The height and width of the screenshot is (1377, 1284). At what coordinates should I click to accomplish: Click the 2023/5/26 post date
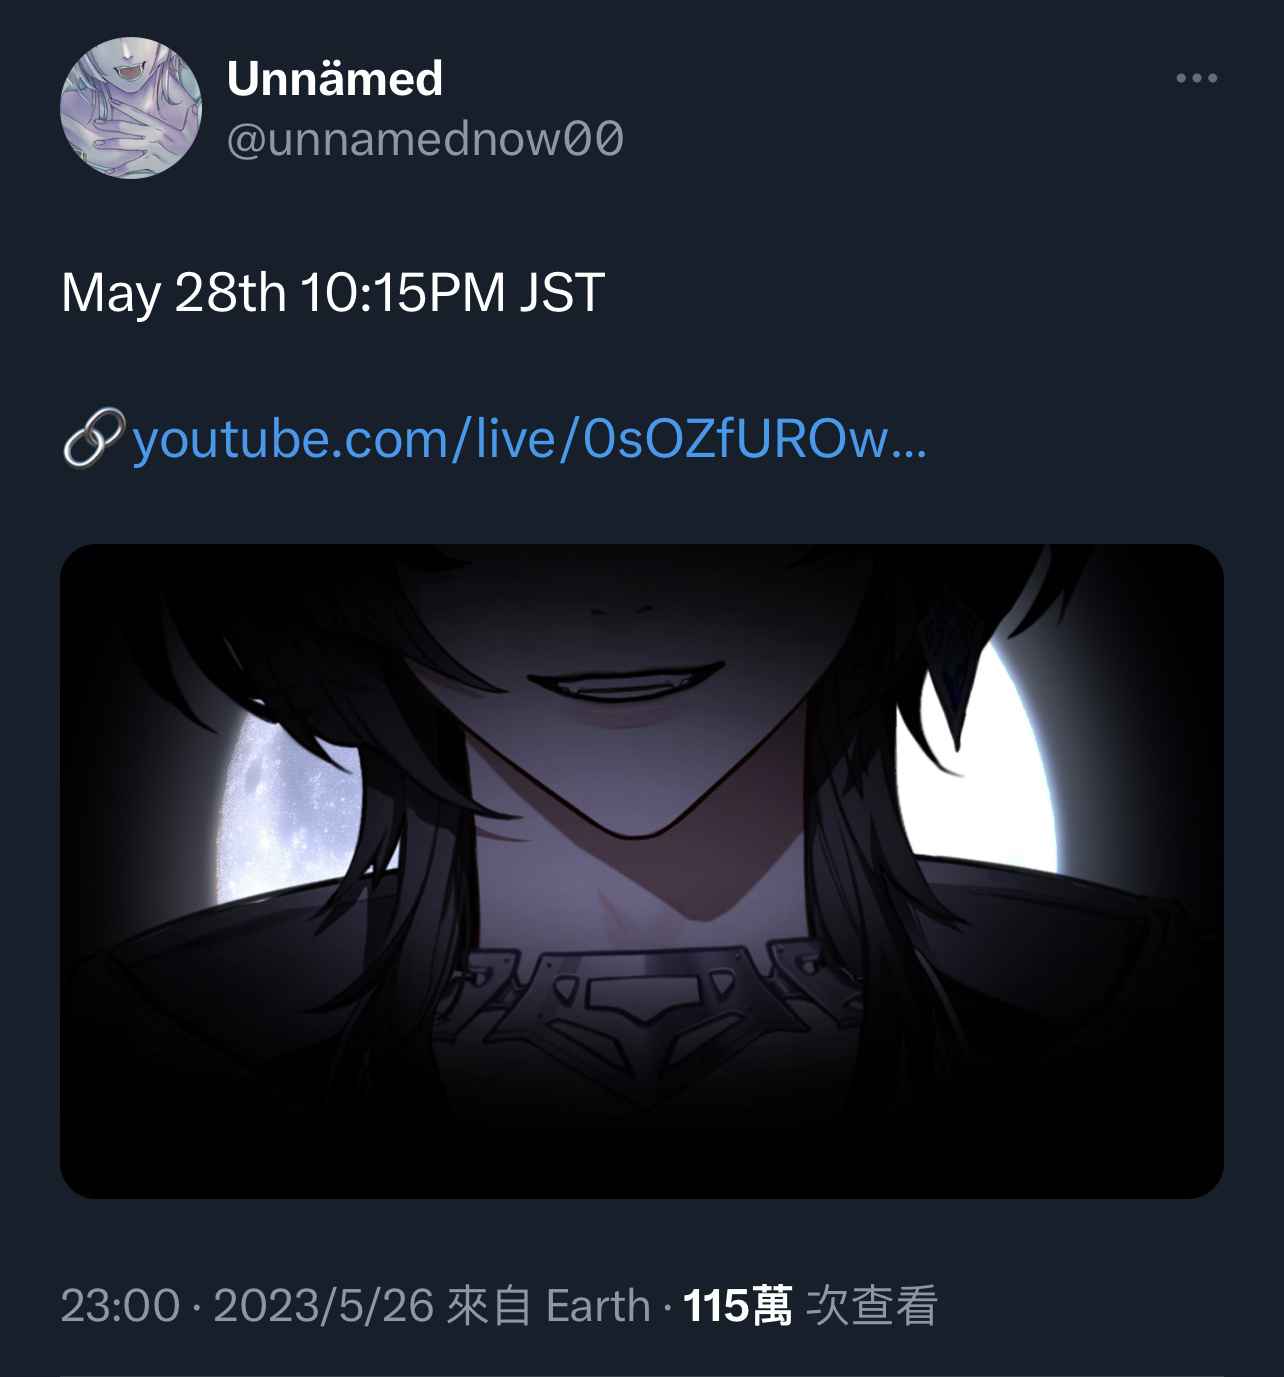tap(324, 1306)
